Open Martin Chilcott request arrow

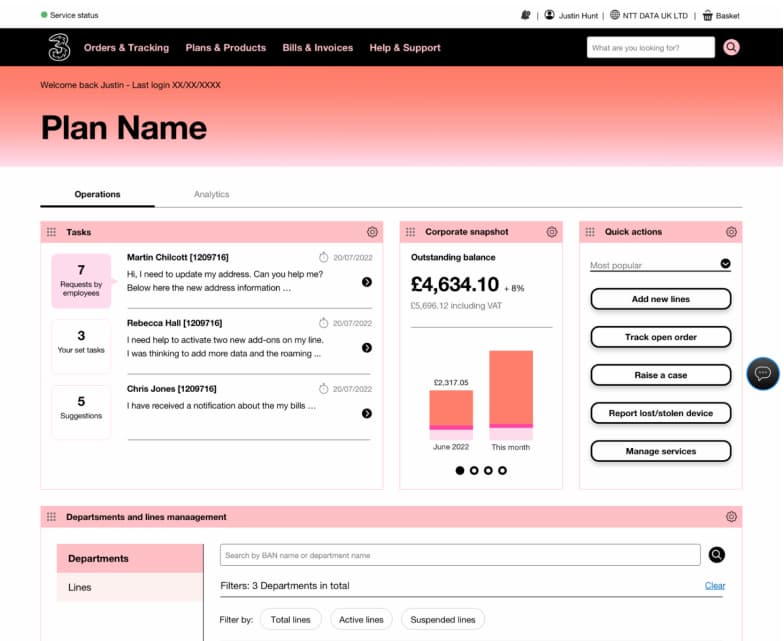click(366, 282)
